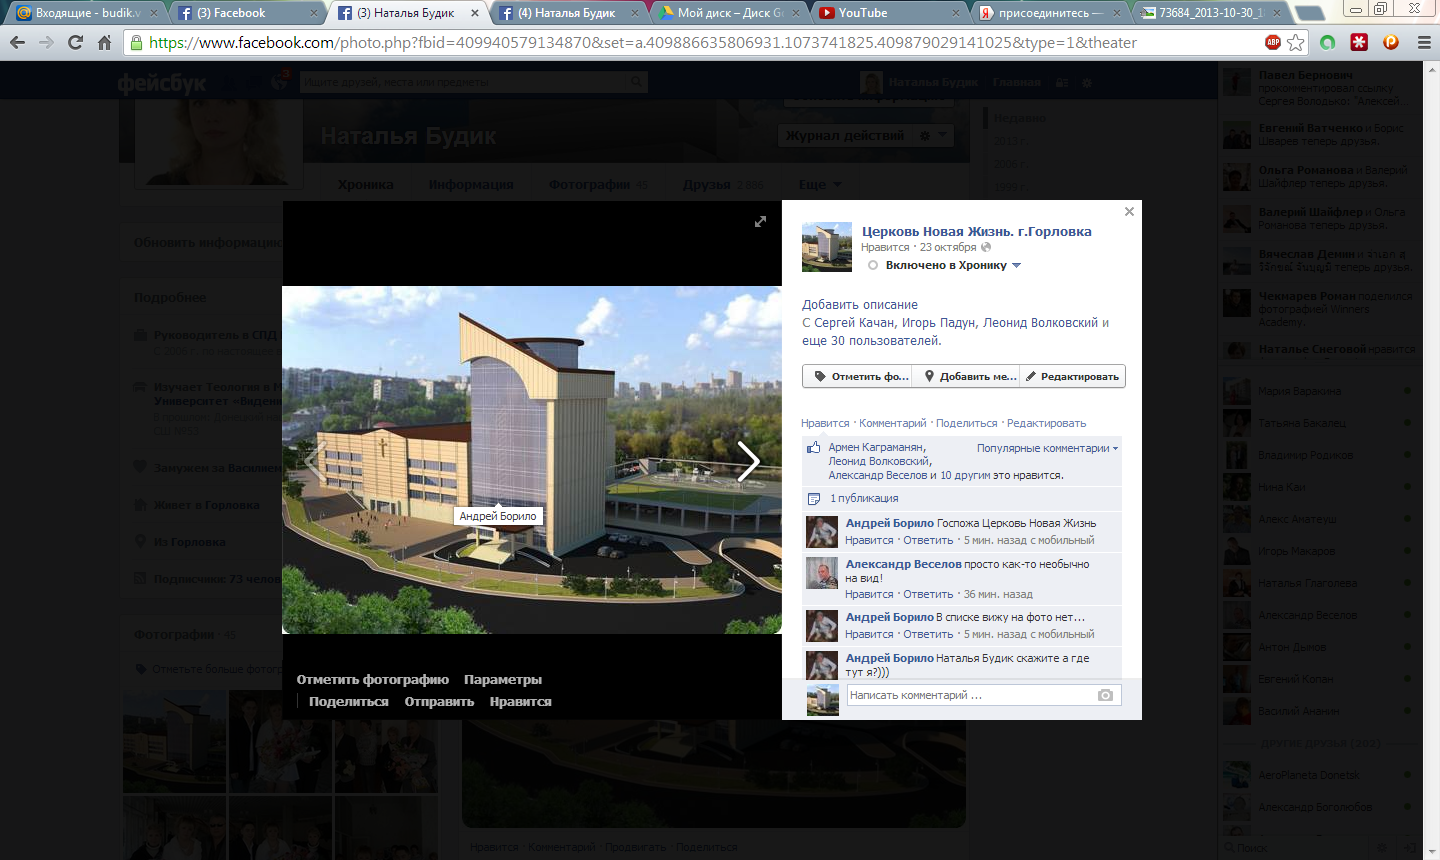The image size is (1440, 860).
Task: Click the orange P extension icon
Action: [1391, 42]
